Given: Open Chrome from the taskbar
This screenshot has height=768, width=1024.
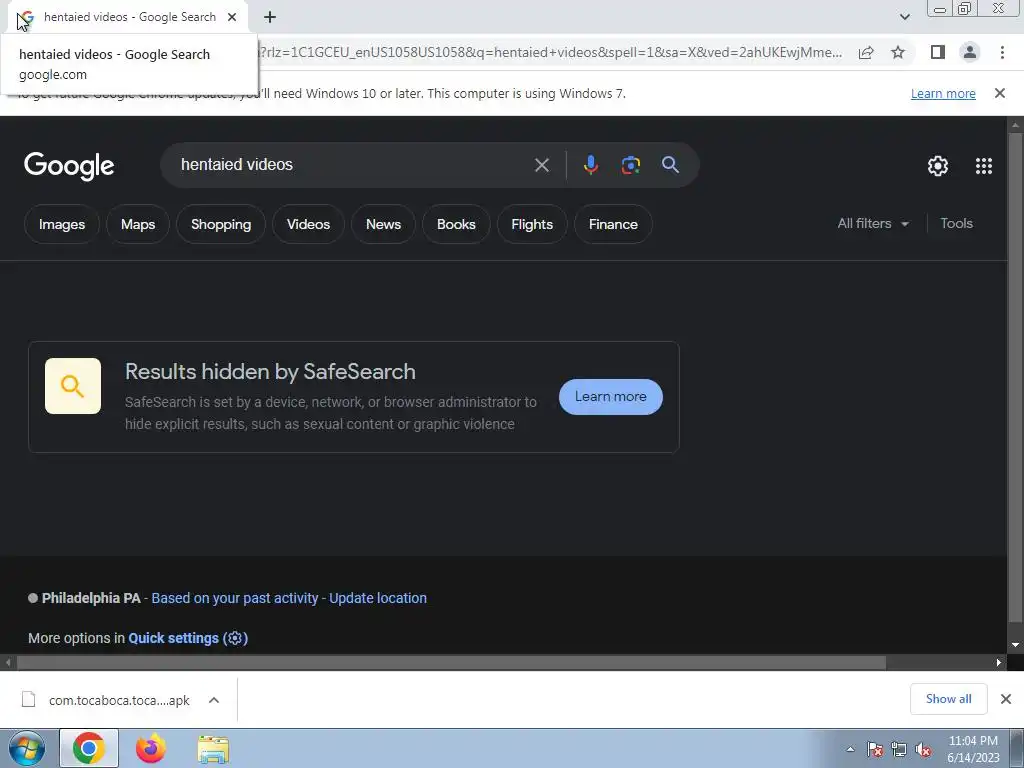Looking at the screenshot, I should (x=89, y=748).
